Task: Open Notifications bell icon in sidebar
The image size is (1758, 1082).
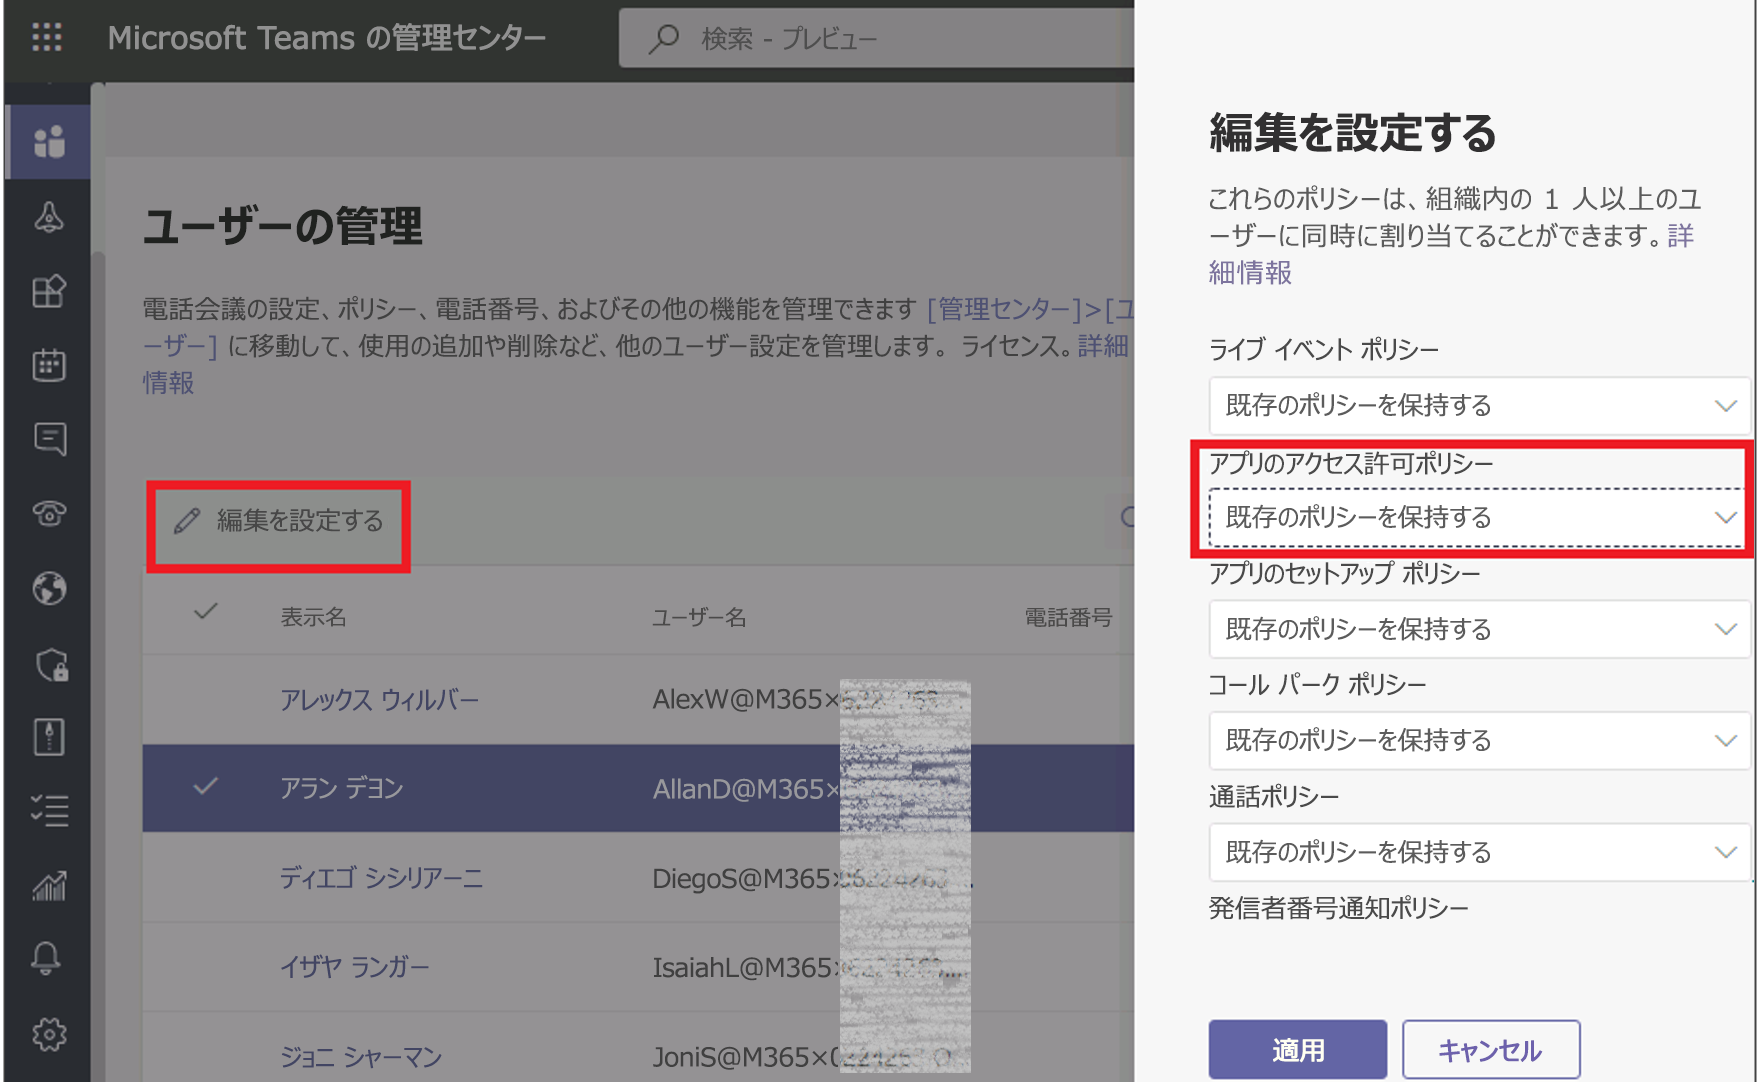Action: coord(46,958)
